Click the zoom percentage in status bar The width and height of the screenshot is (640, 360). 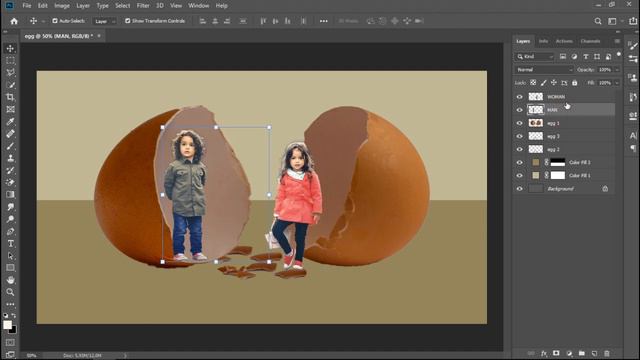coord(31,356)
